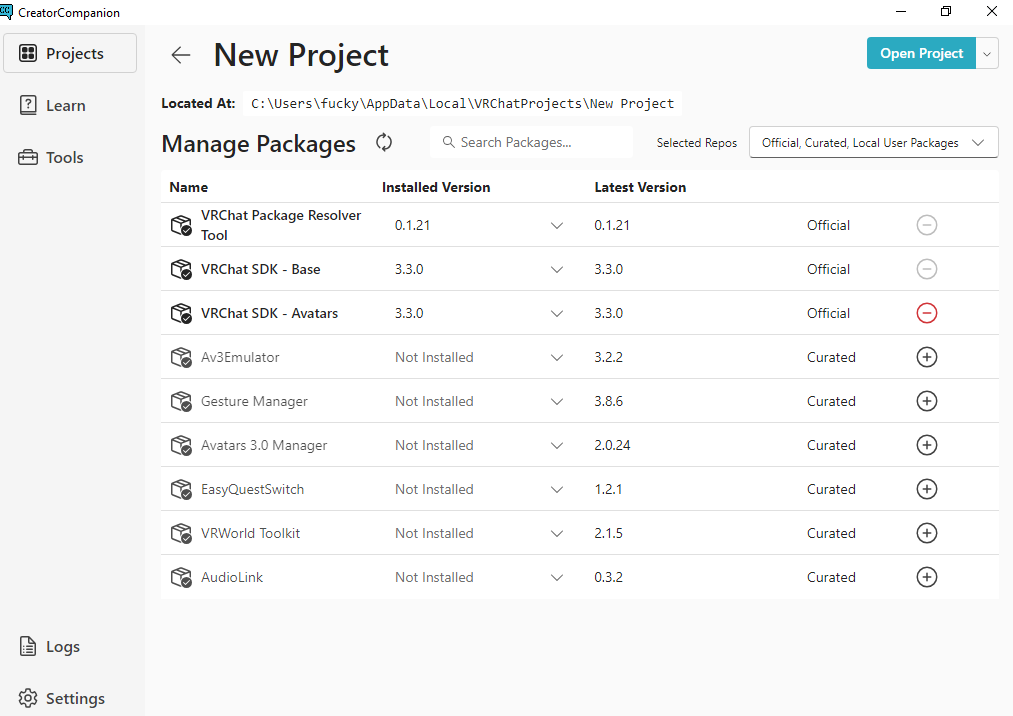Click the Open Project button
Viewport: 1013px width, 716px height.
pos(921,53)
